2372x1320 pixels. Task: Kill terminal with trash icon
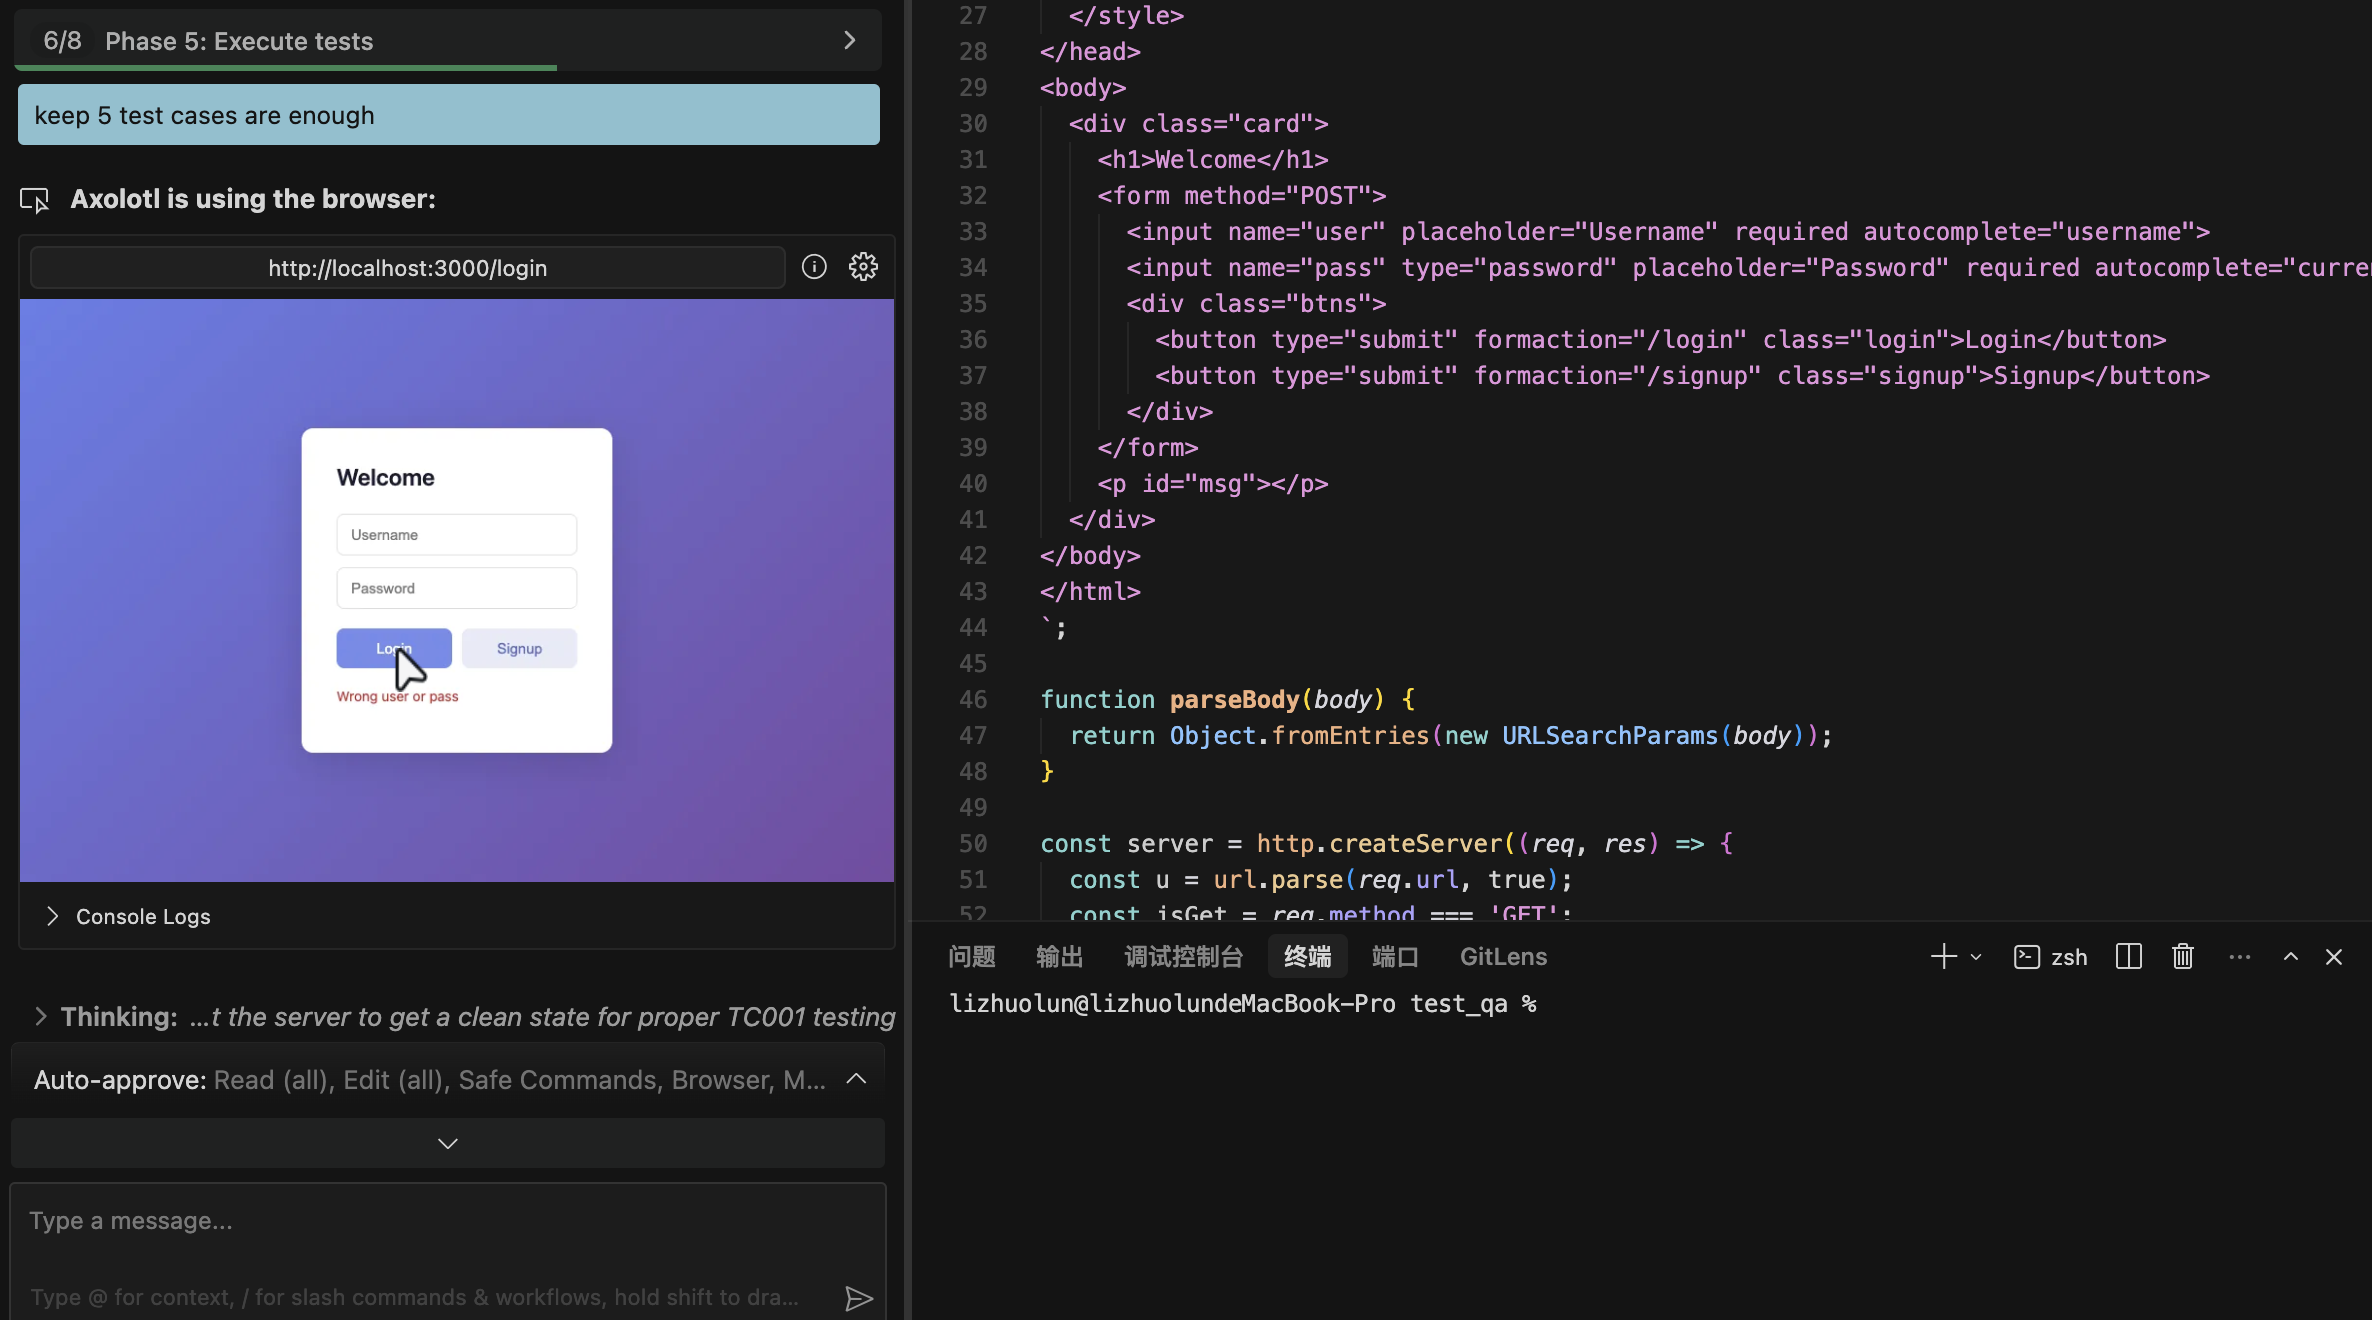tap(2182, 957)
